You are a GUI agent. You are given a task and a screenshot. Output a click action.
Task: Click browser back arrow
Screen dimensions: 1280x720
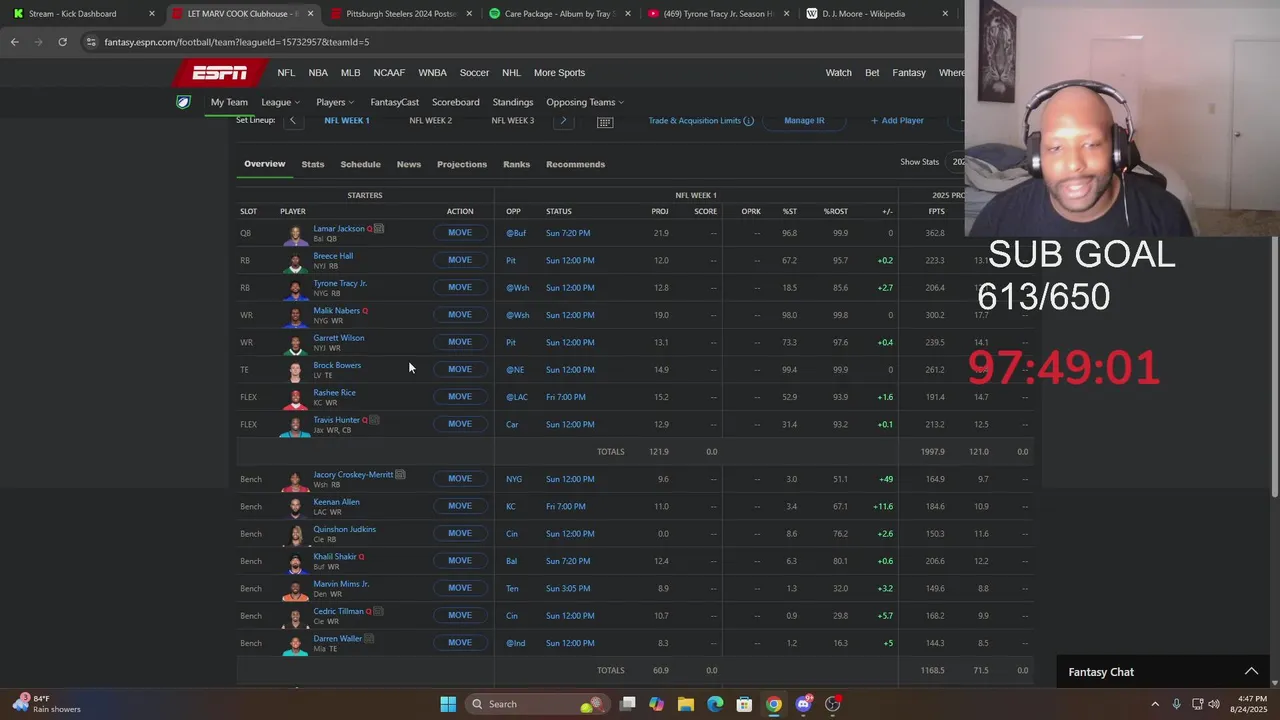pos(14,42)
